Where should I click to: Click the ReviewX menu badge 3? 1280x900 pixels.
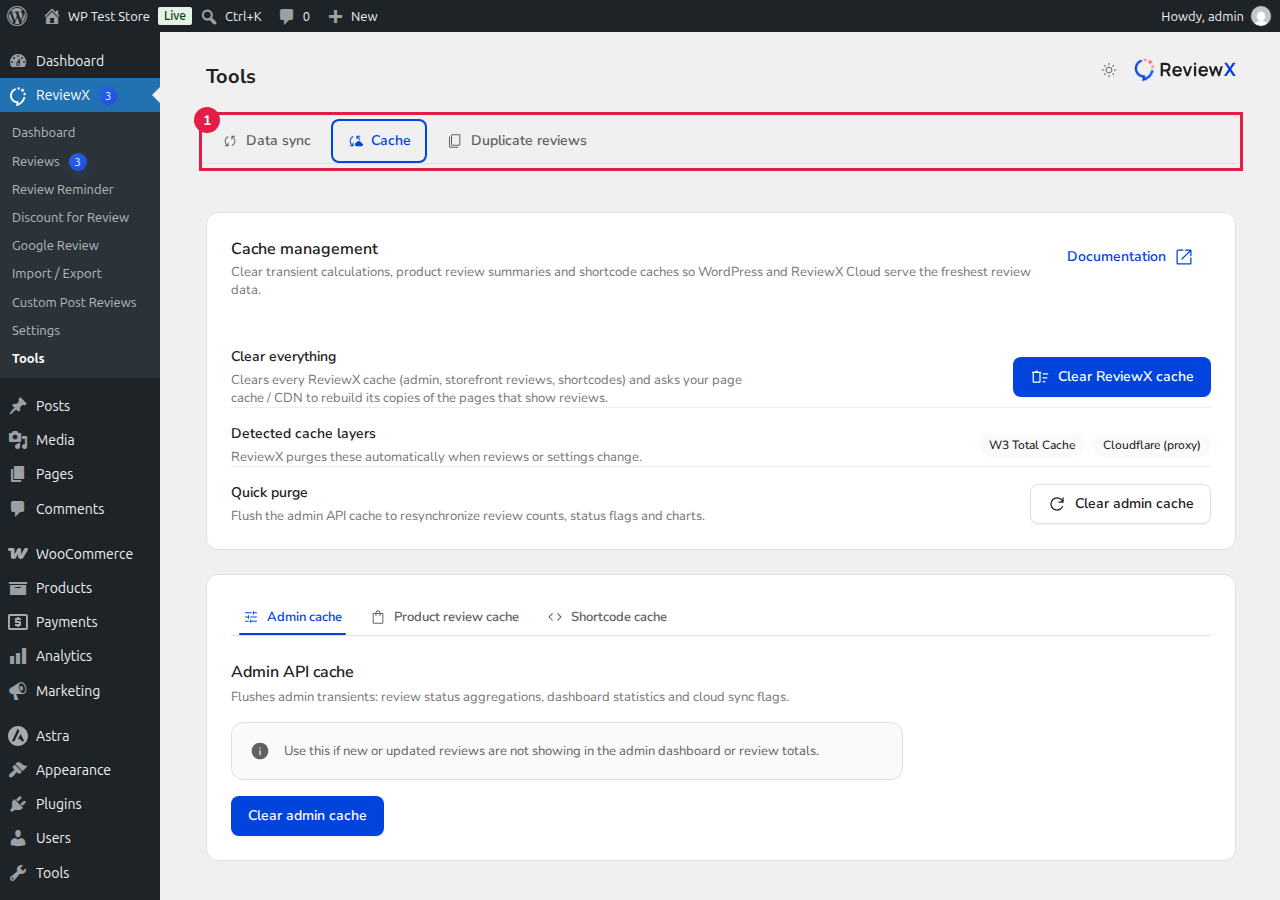pyautogui.click(x=108, y=96)
